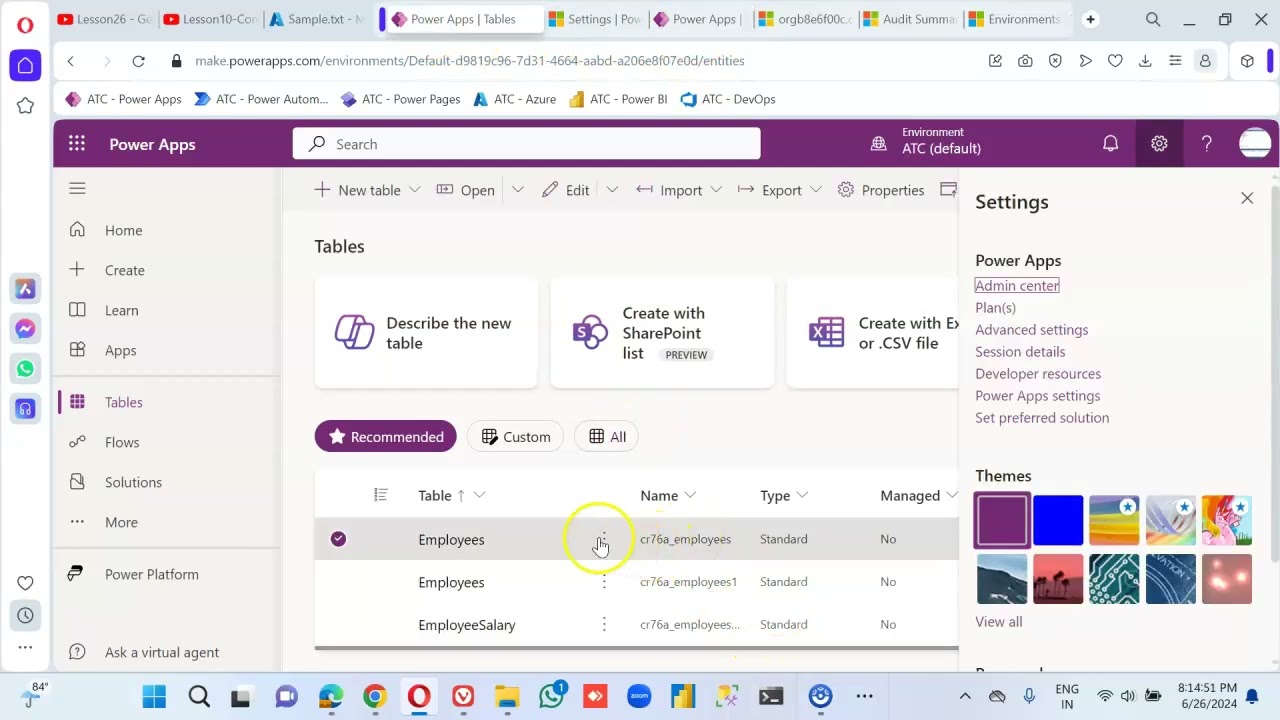Click Set preferred solution link

coord(1042,418)
